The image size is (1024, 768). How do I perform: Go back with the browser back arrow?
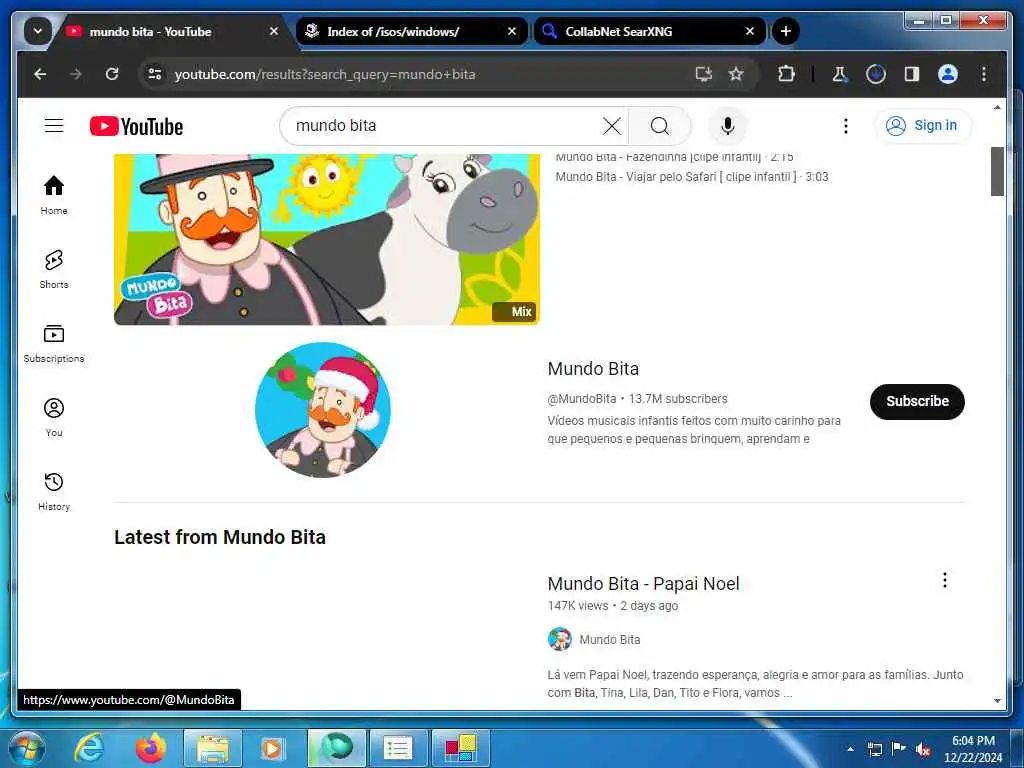pos(40,74)
